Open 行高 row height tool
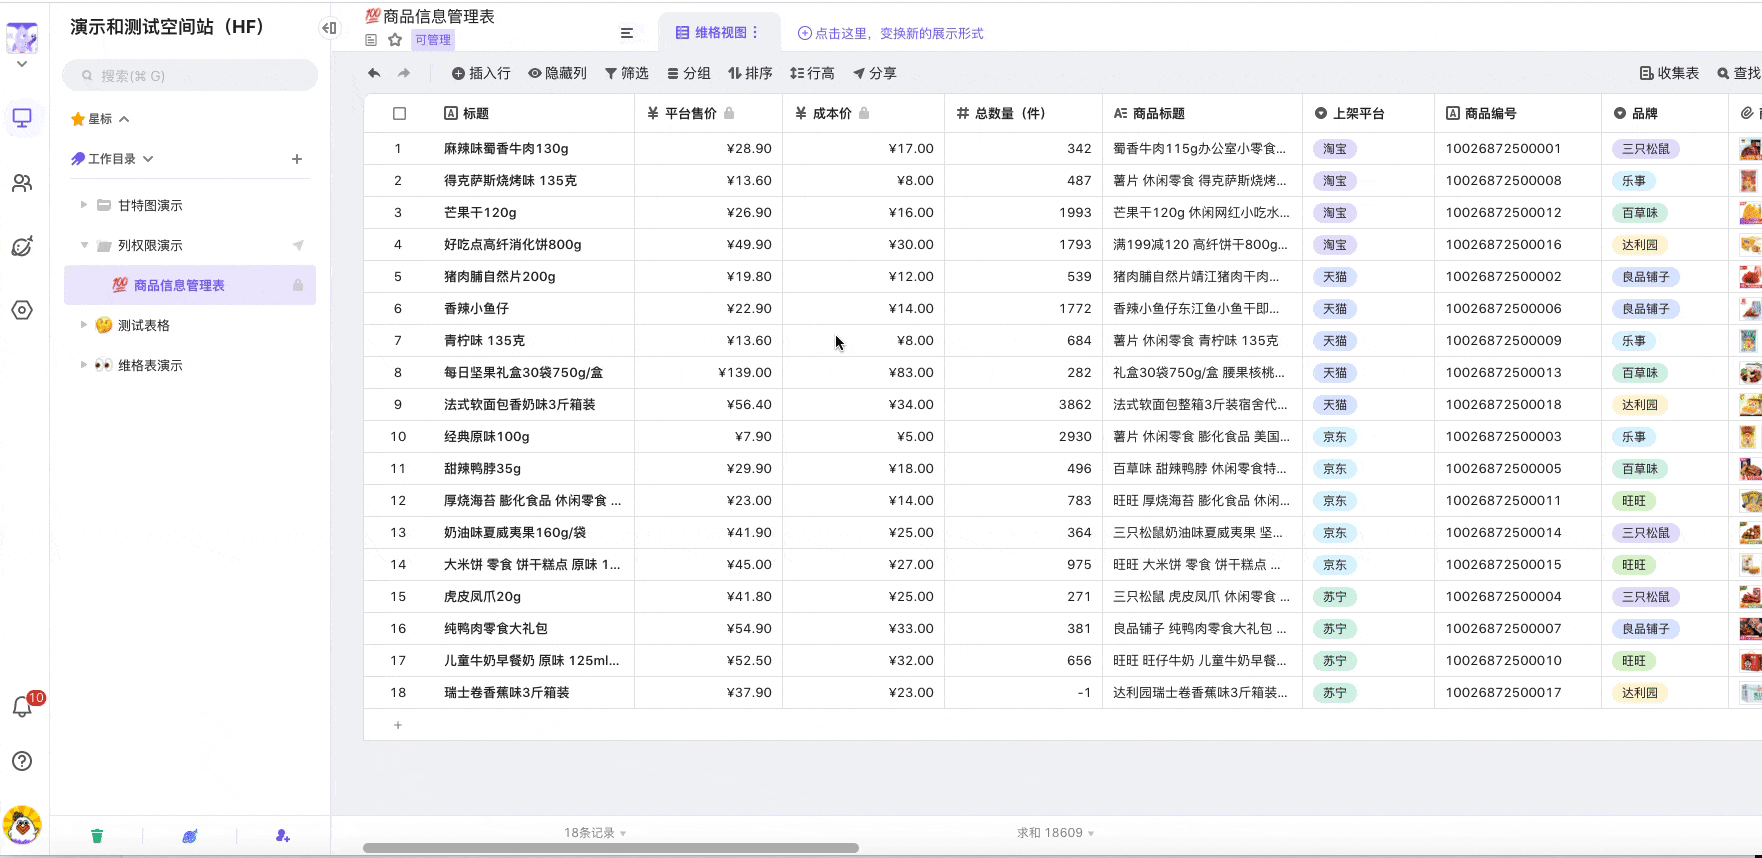This screenshot has height=858, width=1762. point(812,73)
